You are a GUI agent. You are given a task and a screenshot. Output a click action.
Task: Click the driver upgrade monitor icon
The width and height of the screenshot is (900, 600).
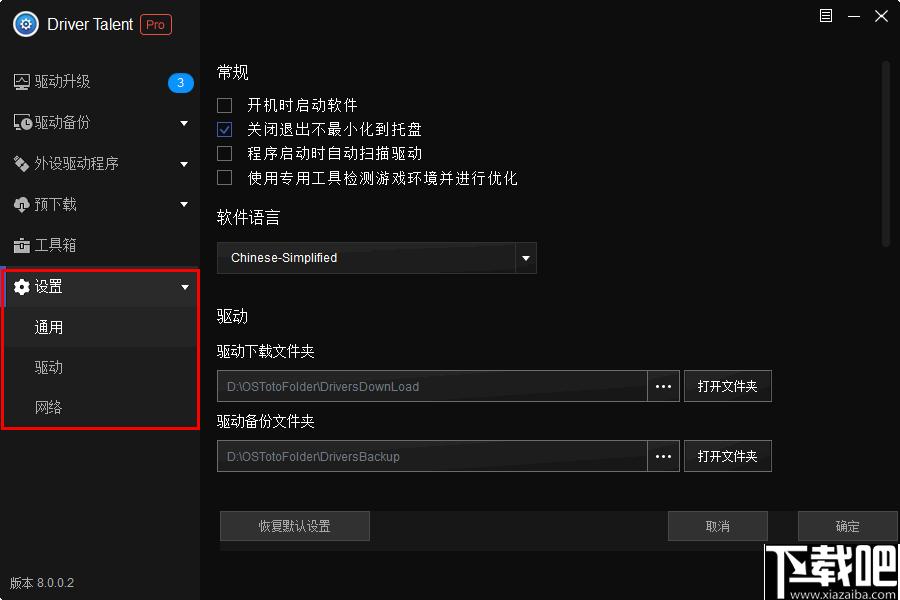(22, 82)
